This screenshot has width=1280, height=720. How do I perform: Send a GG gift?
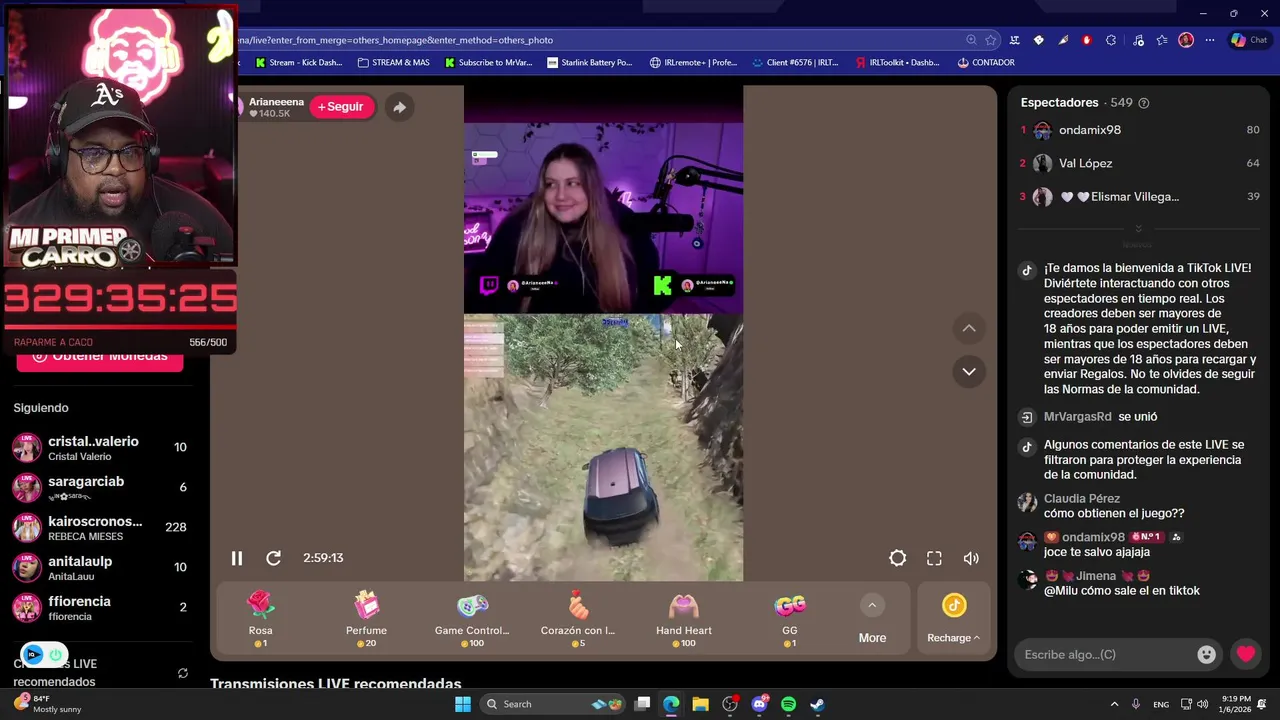point(790,618)
